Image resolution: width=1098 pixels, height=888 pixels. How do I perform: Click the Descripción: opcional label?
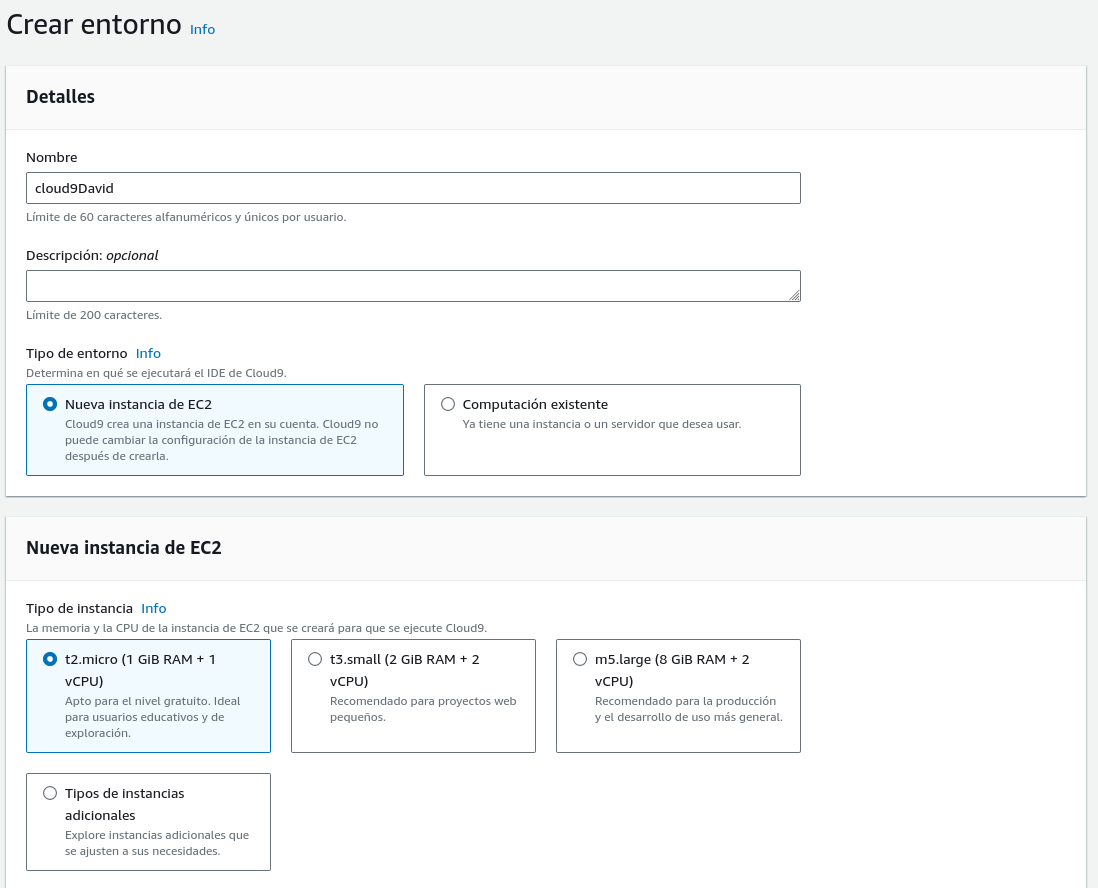coord(92,255)
